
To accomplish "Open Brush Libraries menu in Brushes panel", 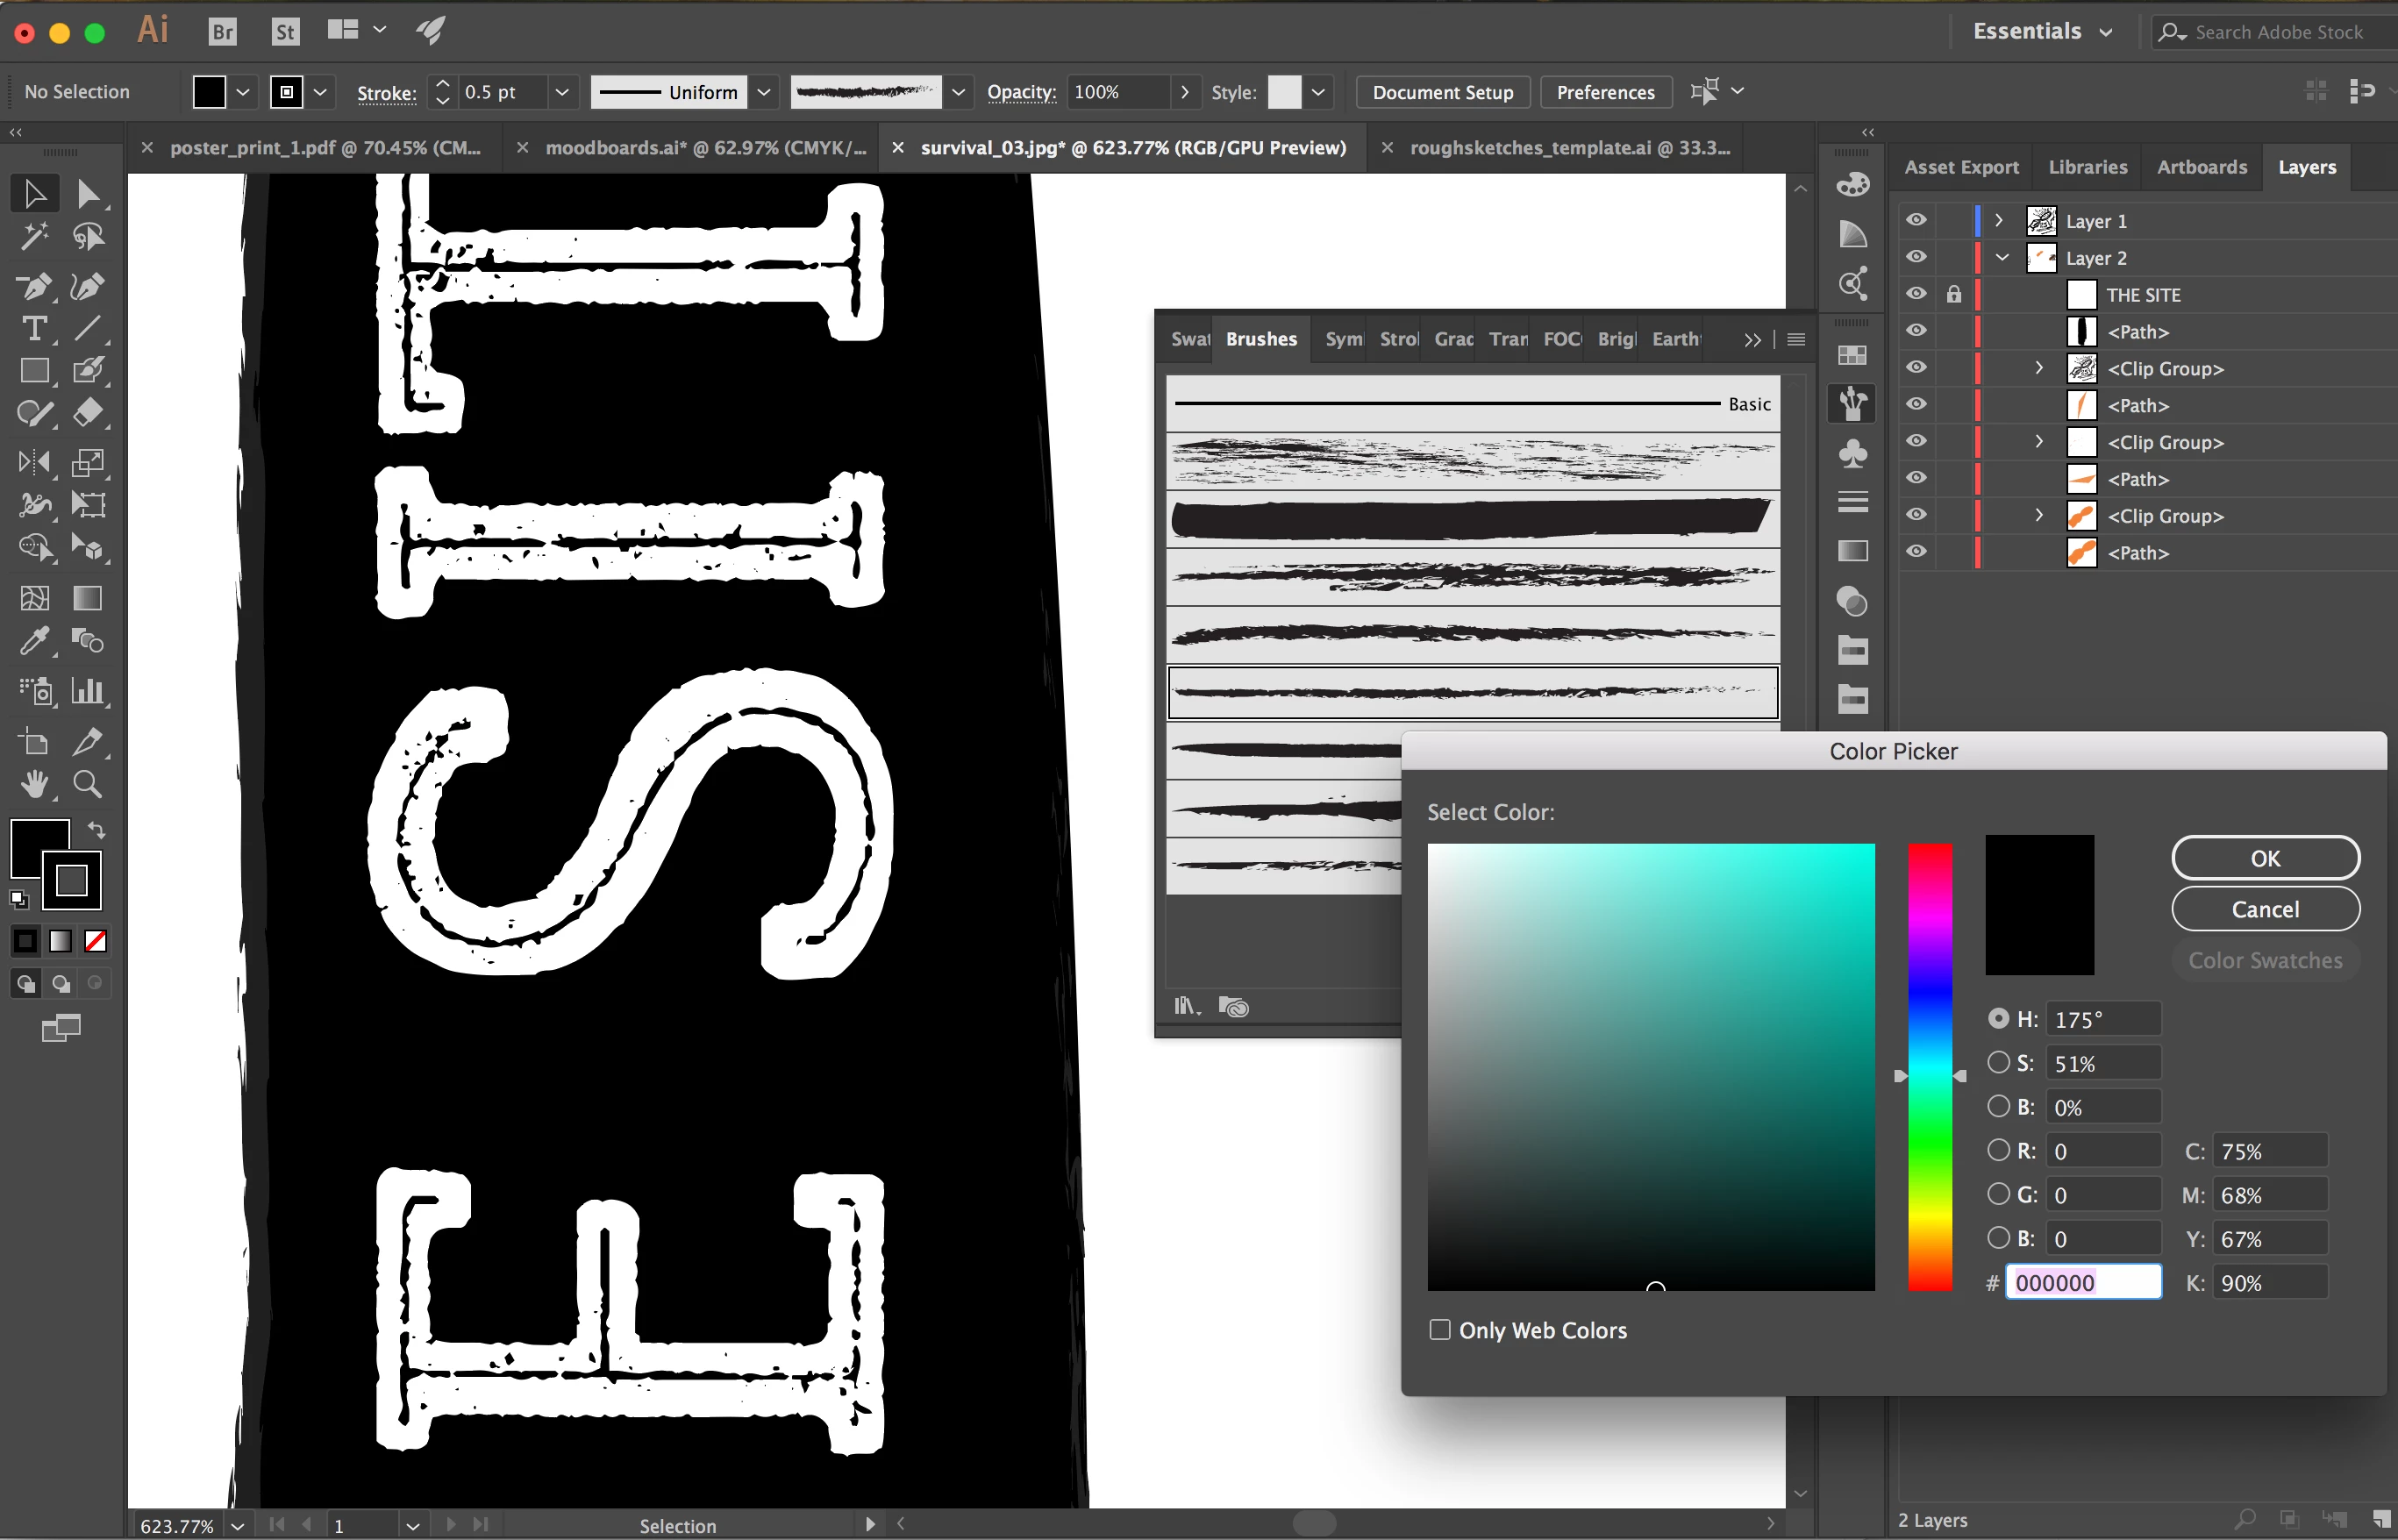I will point(1186,1006).
